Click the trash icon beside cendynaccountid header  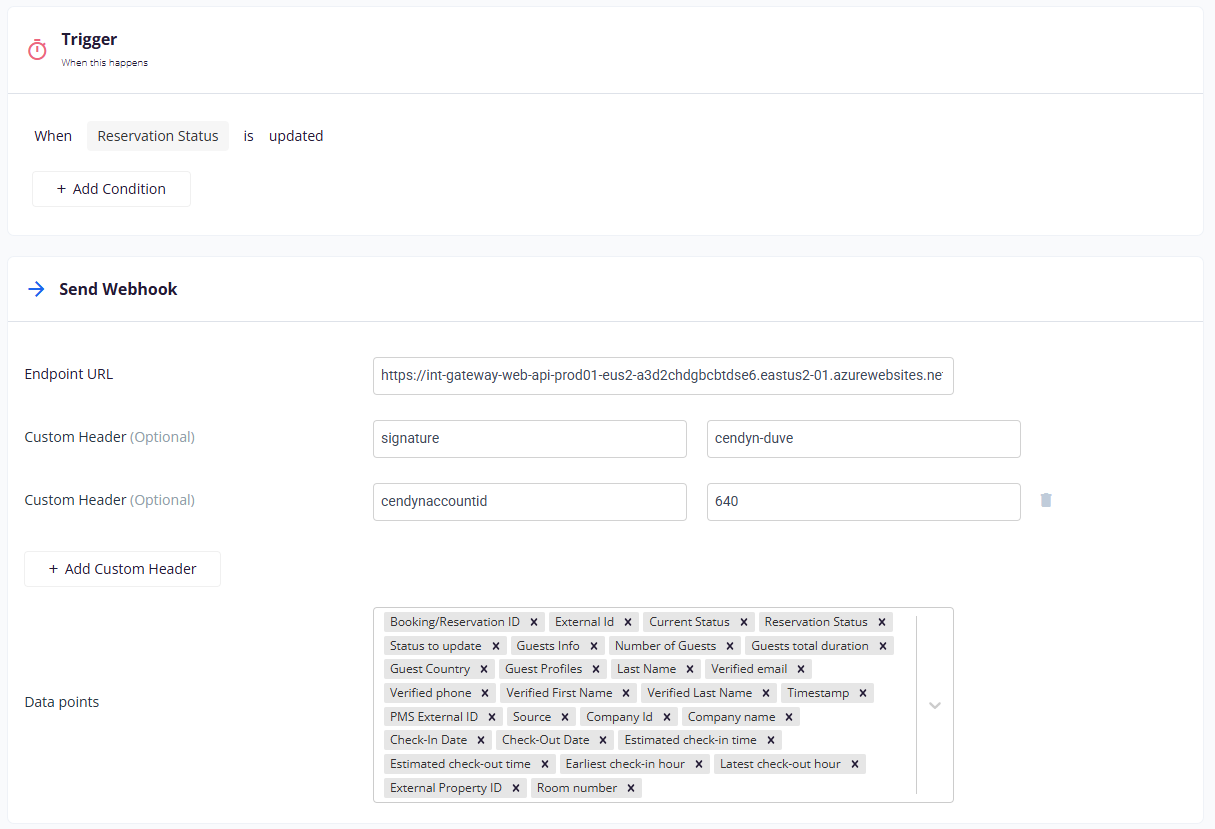pyautogui.click(x=1046, y=500)
